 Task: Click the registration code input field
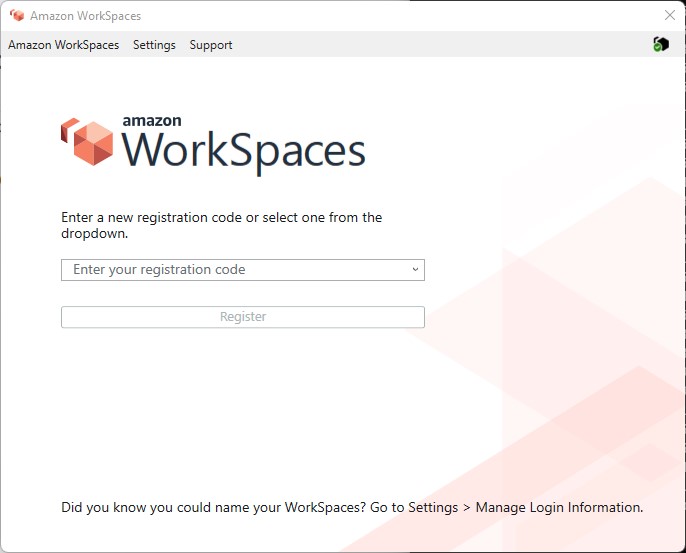click(x=243, y=270)
